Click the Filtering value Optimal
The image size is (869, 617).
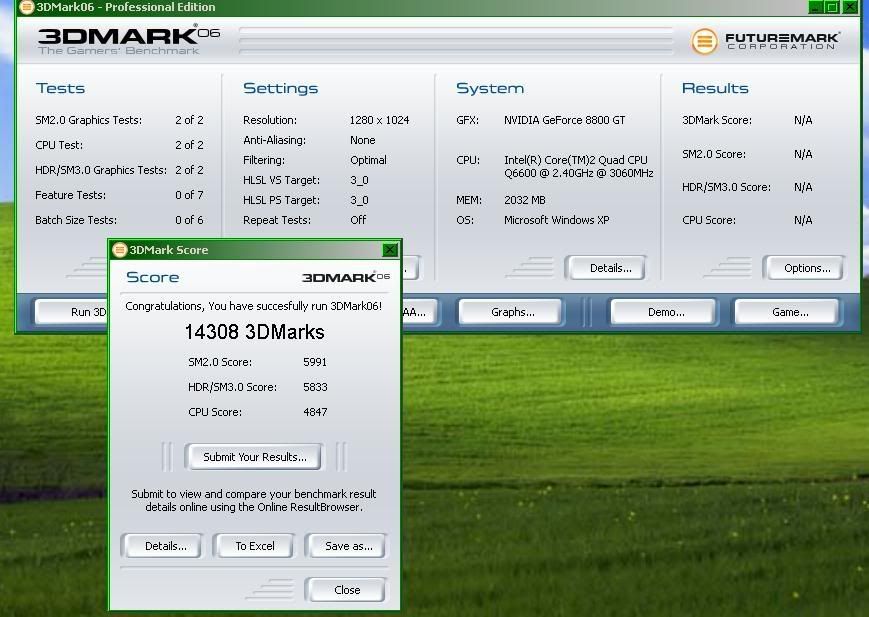(368, 160)
